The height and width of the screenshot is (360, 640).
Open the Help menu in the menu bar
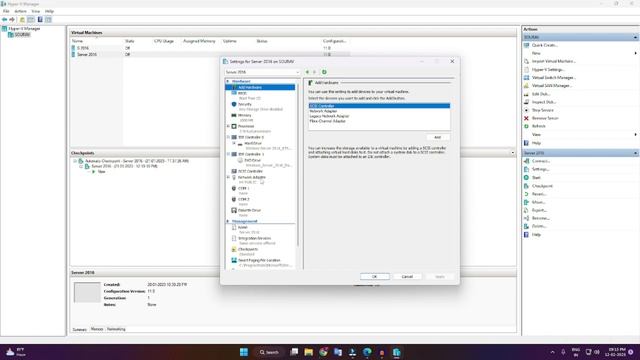[49, 11]
